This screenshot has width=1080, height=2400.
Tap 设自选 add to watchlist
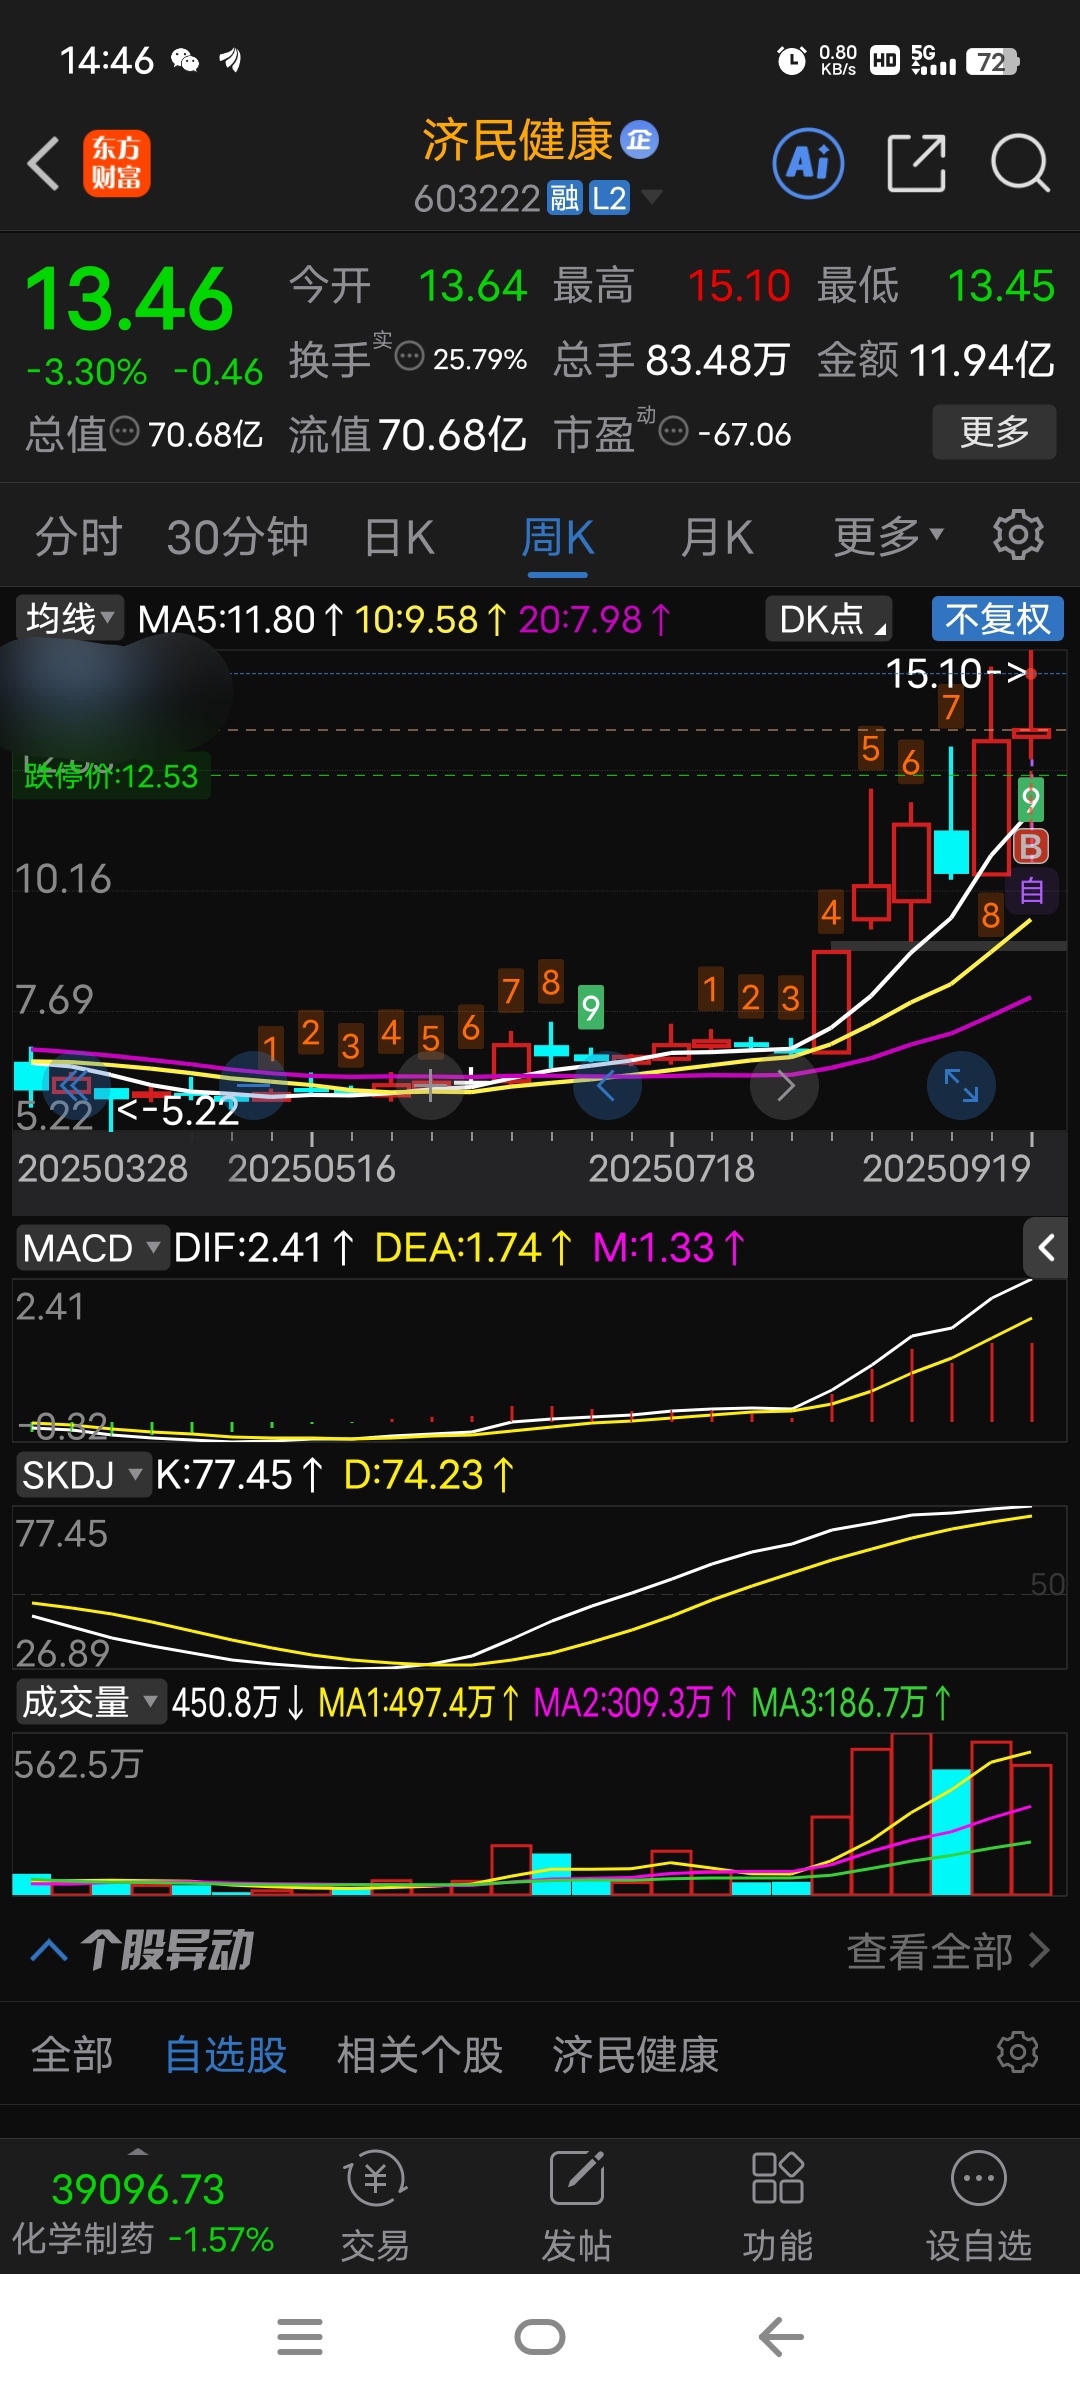[x=979, y=2207]
